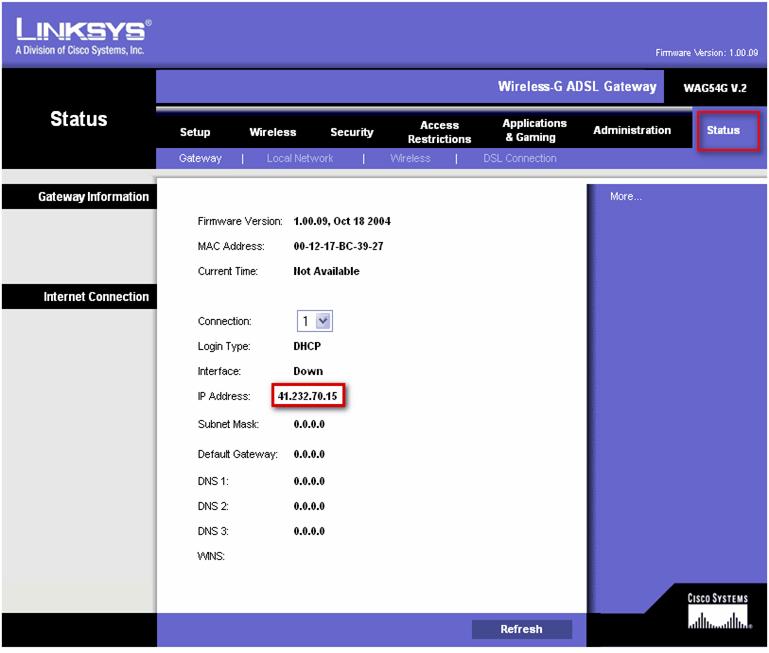This screenshot has width=769, height=653.
Task: Click the WINS label
Action: coord(211,556)
